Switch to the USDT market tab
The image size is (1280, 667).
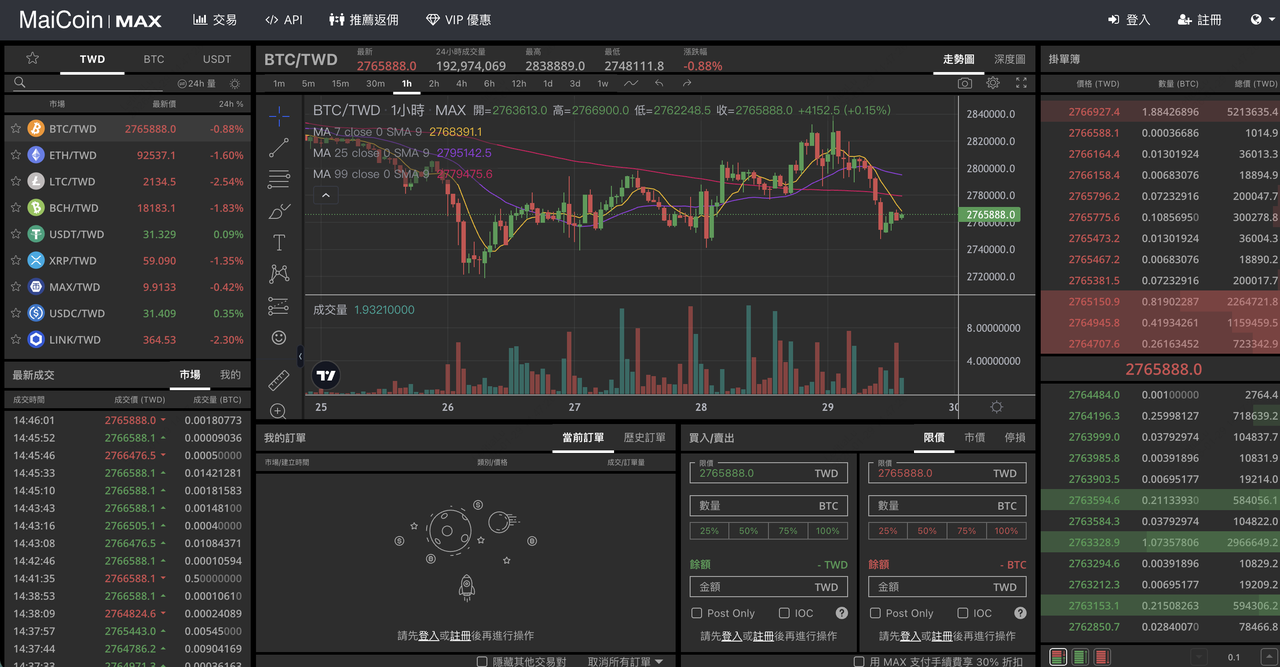(216, 59)
